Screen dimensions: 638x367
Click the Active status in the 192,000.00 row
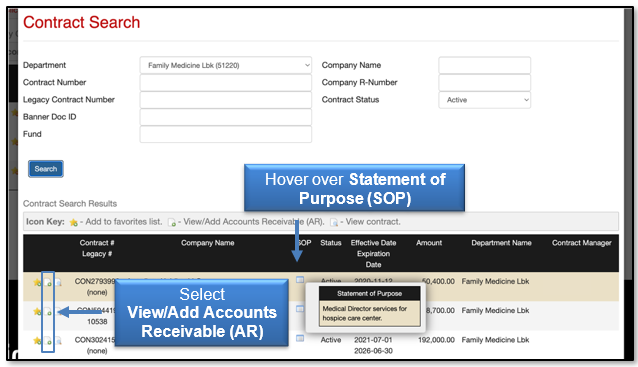tap(331, 340)
